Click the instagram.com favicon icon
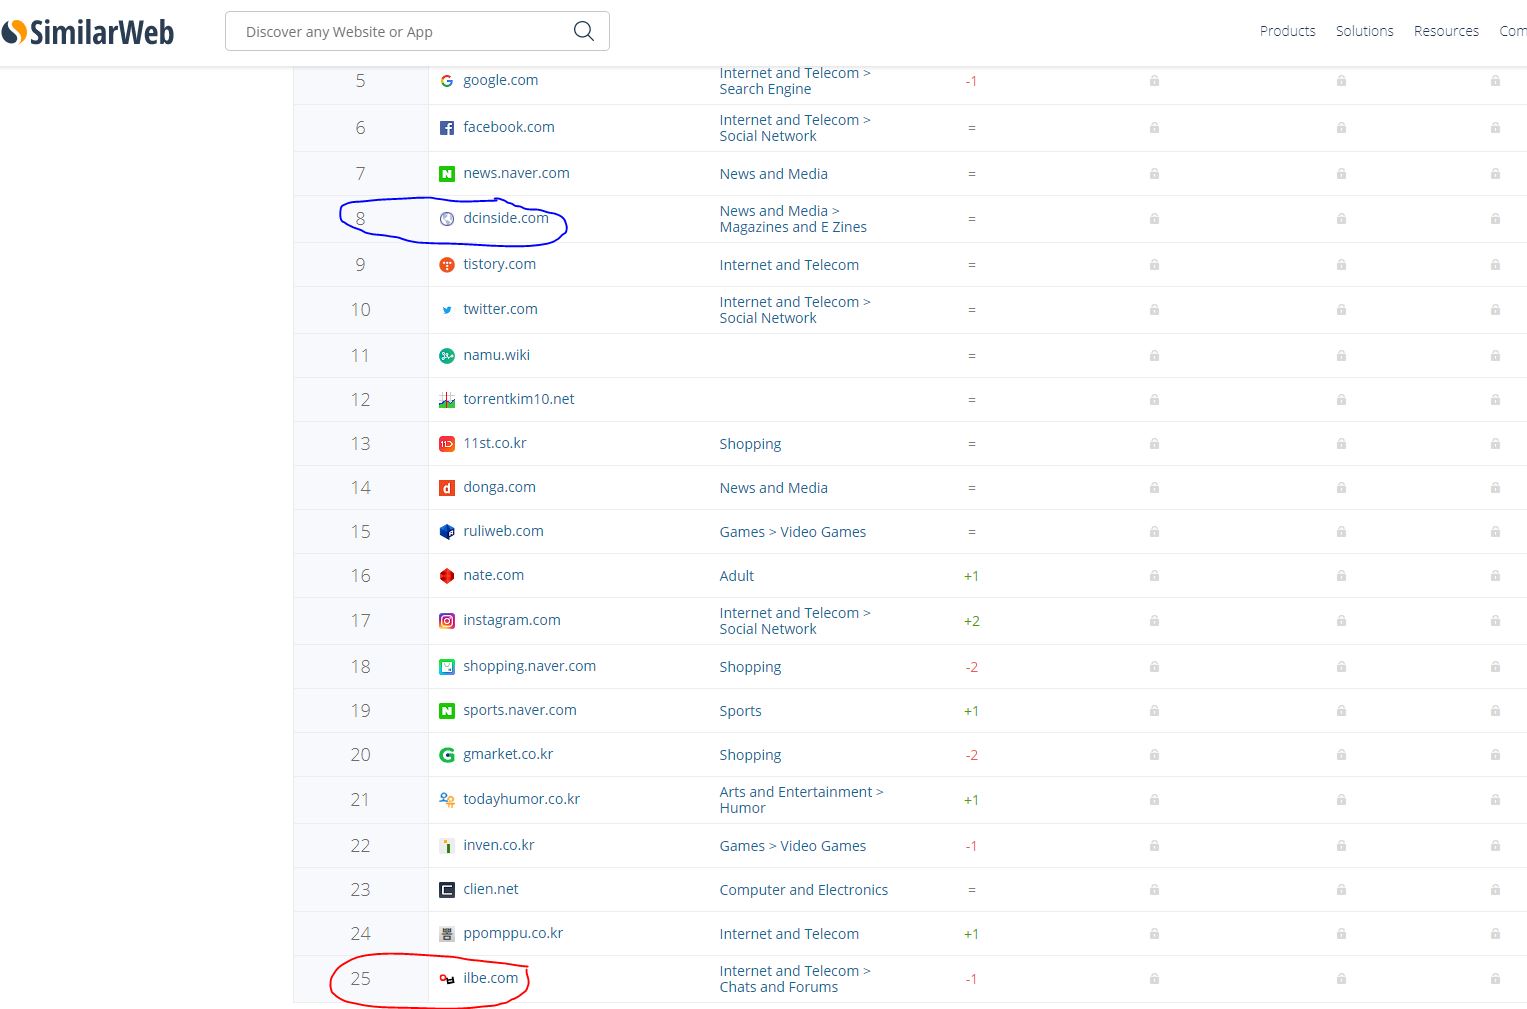Viewport: 1527px width, 1009px height. pos(447,621)
